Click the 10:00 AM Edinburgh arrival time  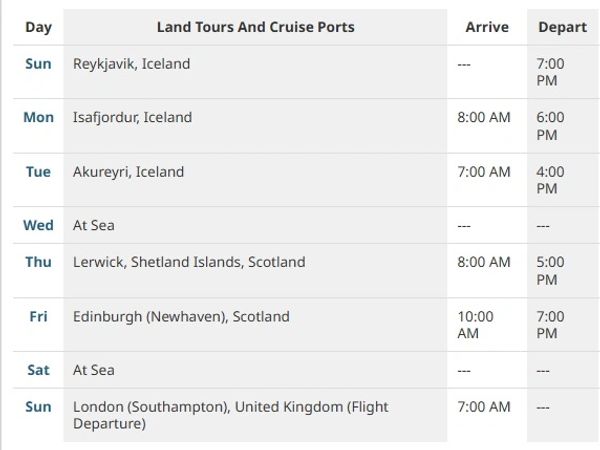click(x=475, y=325)
